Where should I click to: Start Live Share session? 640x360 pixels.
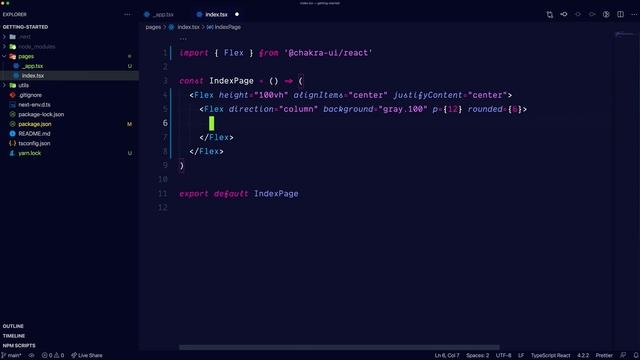click(x=87, y=355)
